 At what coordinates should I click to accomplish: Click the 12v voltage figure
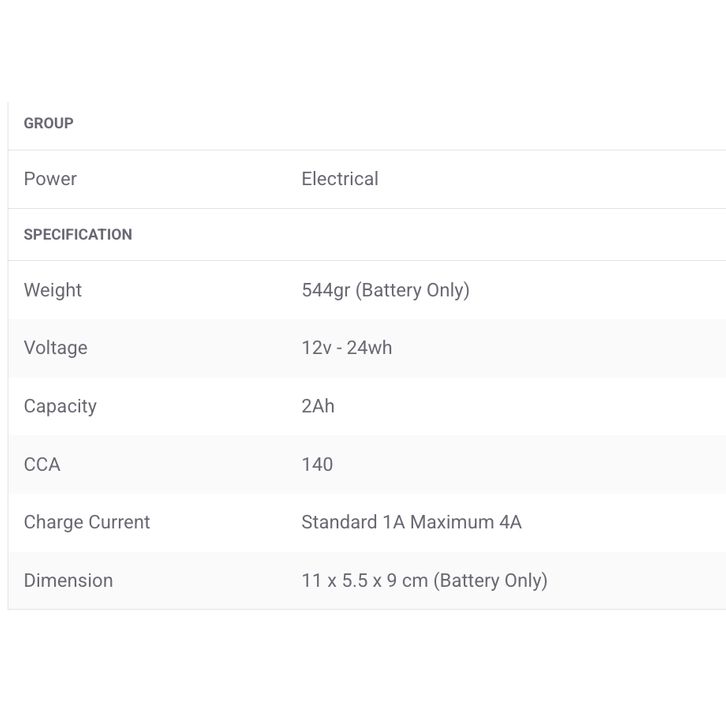316,348
